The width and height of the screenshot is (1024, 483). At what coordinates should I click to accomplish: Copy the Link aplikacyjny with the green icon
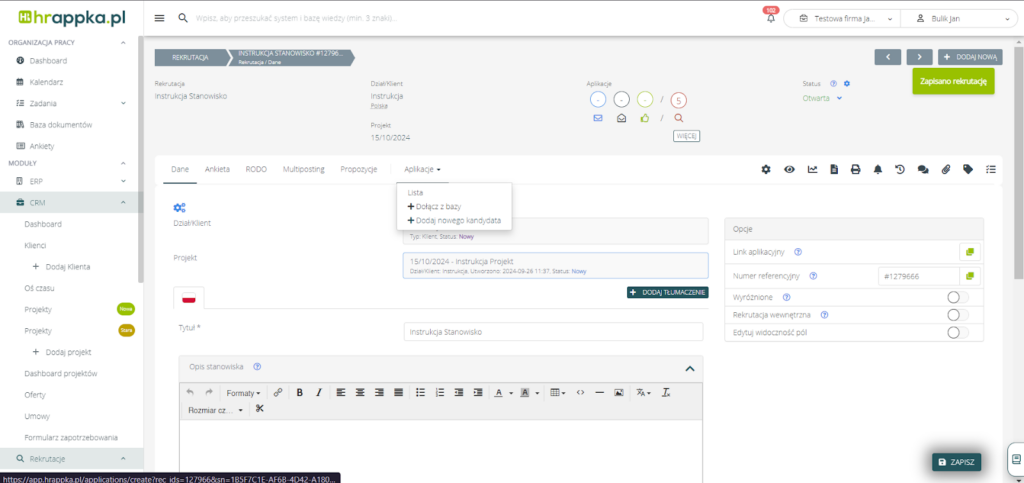[x=968, y=252]
